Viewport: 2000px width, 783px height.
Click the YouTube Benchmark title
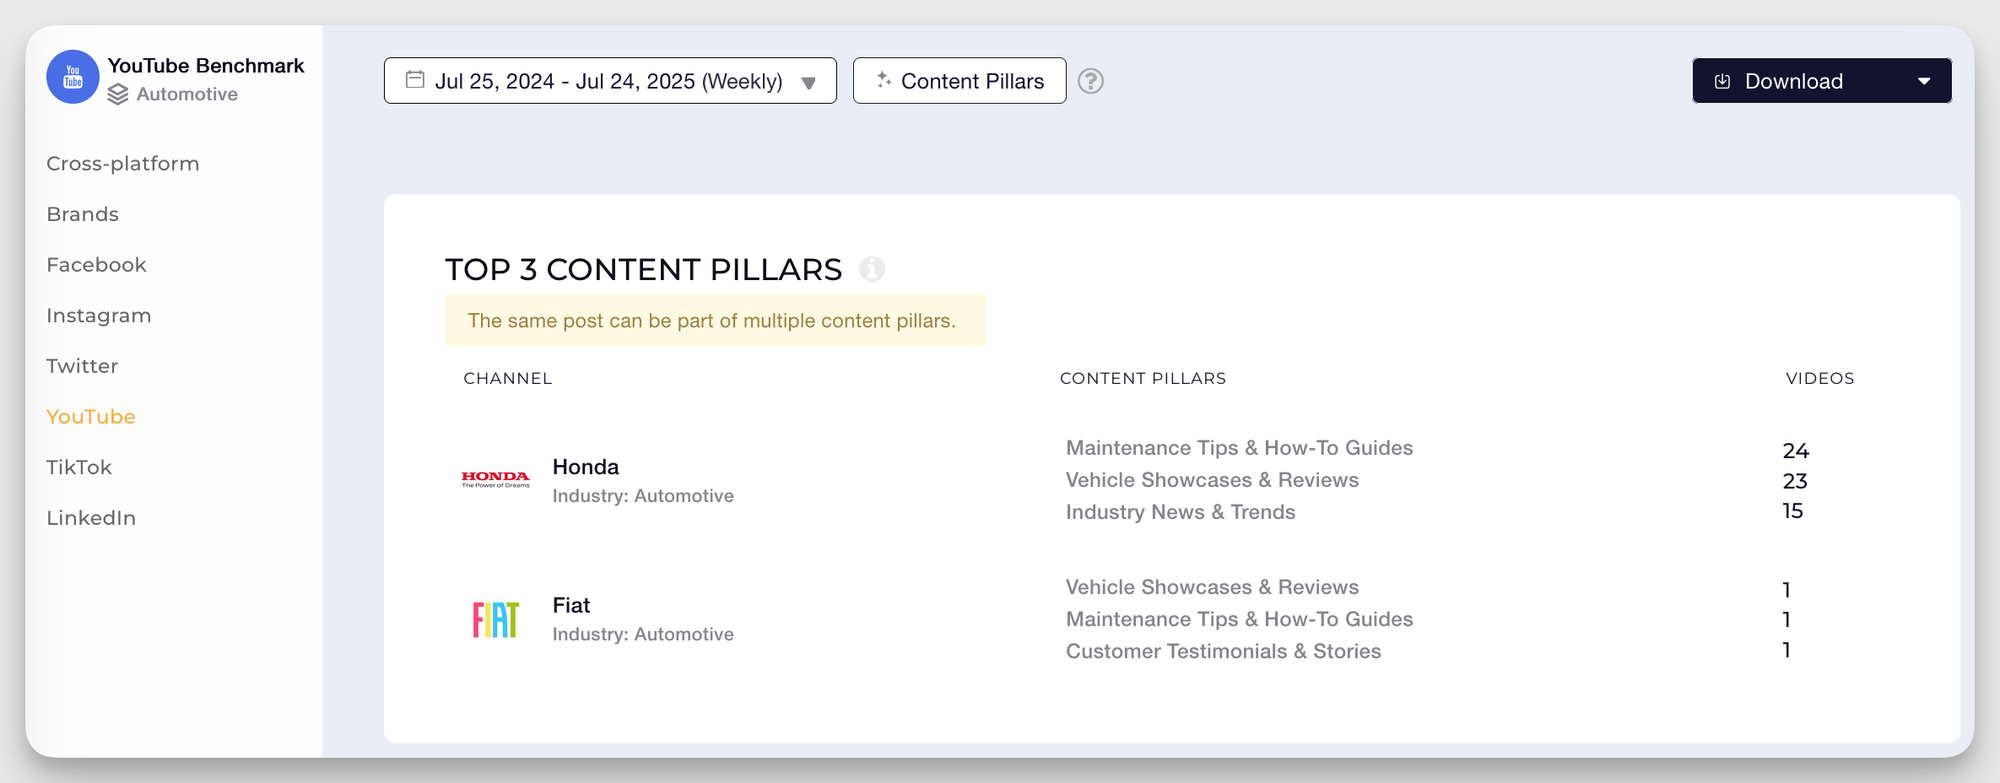tap(206, 66)
